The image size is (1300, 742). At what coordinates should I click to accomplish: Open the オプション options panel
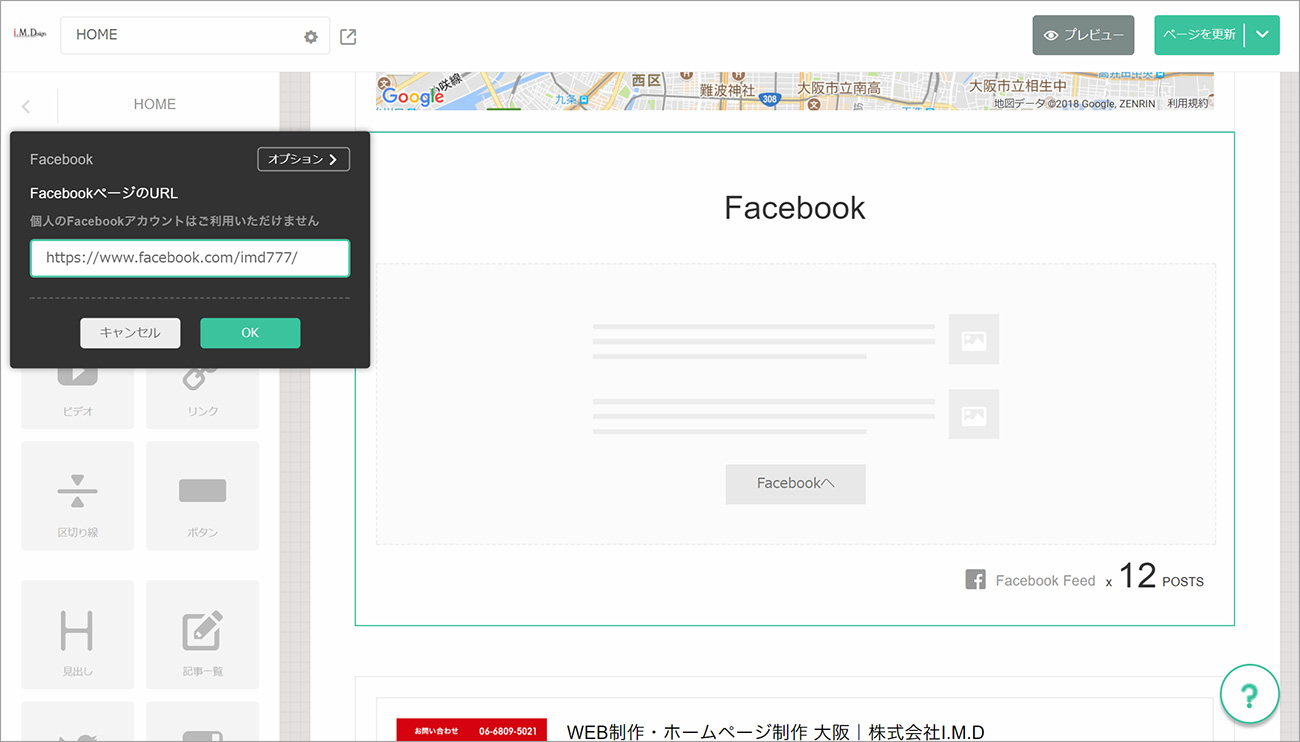[303, 159]
